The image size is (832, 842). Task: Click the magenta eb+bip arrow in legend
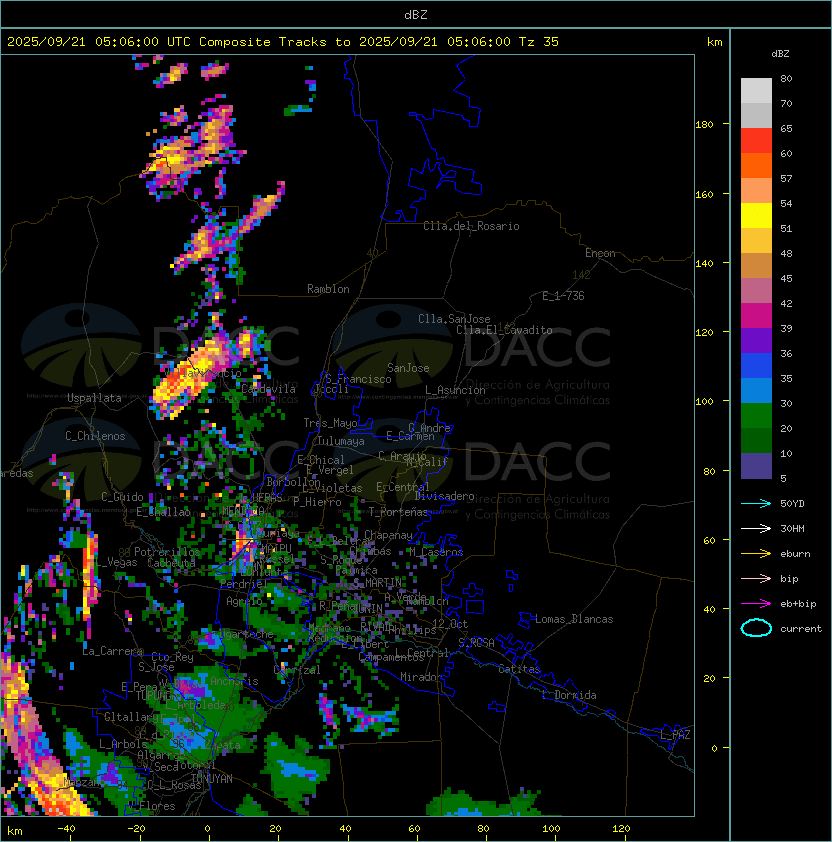point(756,604)
